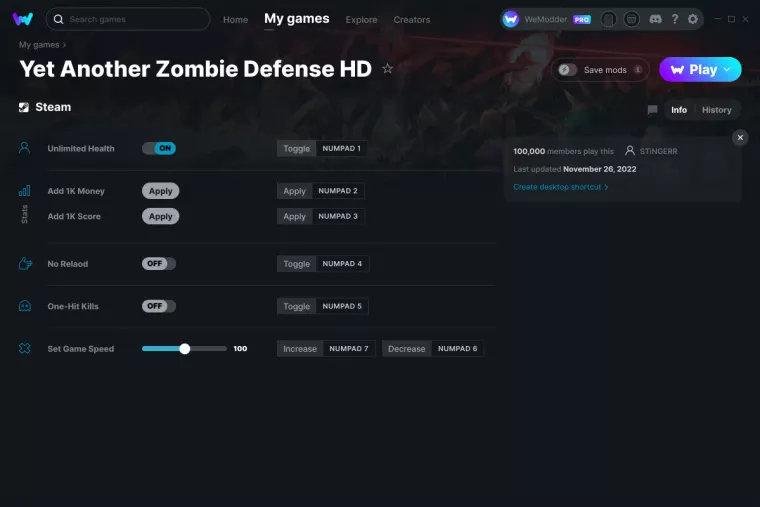Viewport: 760px width, 507px height.
Task: Open the Create desktop shortcut link
Action: point(560,187)
